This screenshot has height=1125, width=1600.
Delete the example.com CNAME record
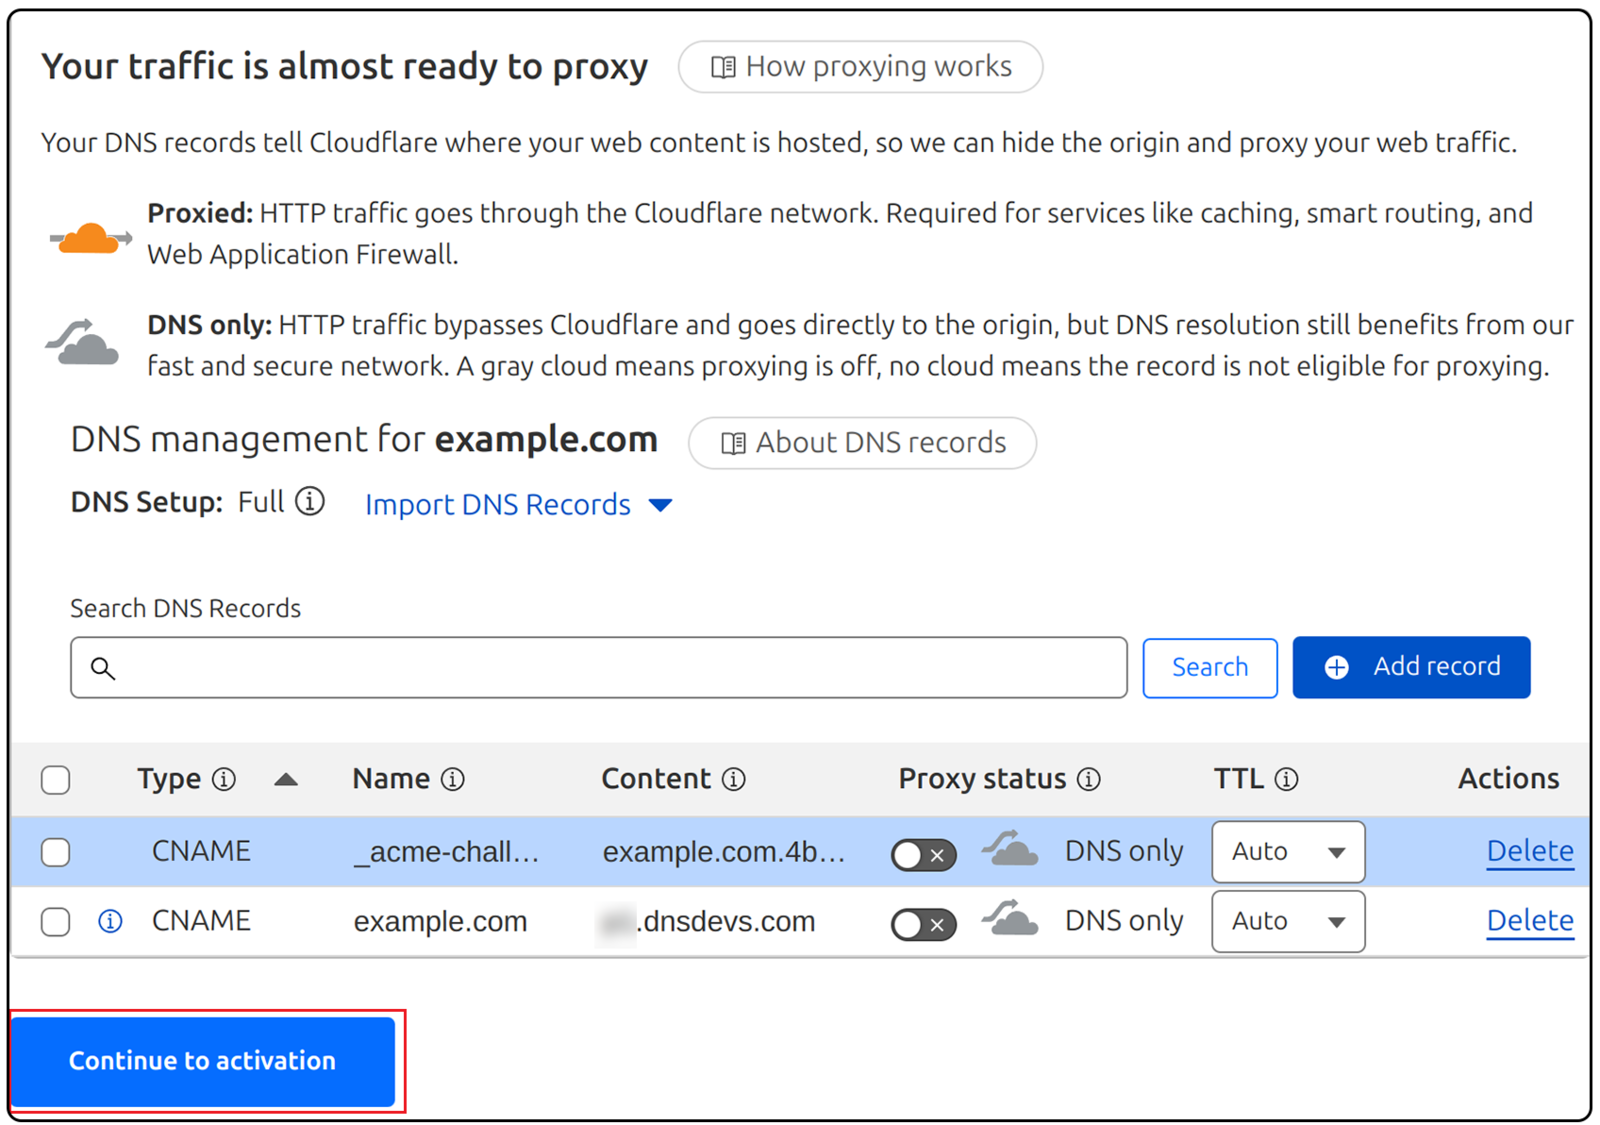tap(1529, 921)
